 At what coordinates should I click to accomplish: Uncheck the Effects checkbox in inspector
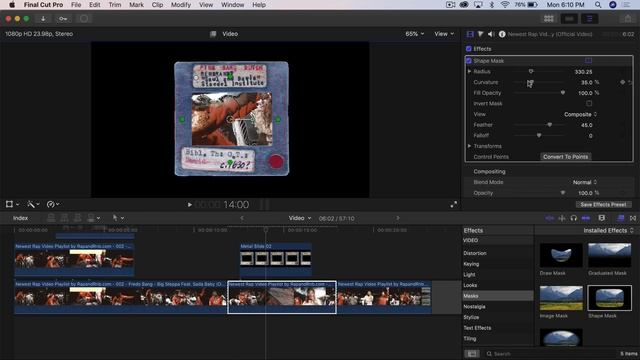[x=469, y=49]
